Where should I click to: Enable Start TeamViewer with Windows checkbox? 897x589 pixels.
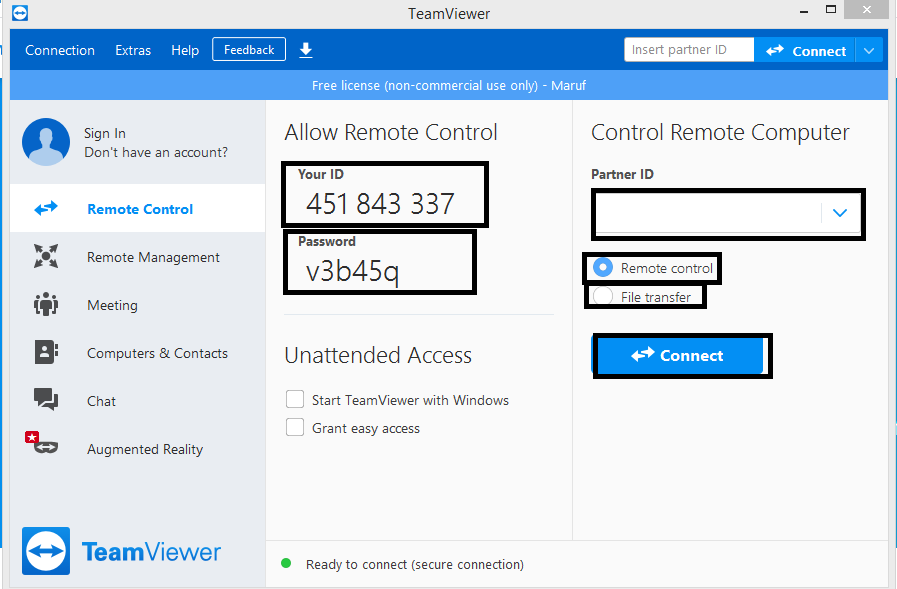[295, 399]
